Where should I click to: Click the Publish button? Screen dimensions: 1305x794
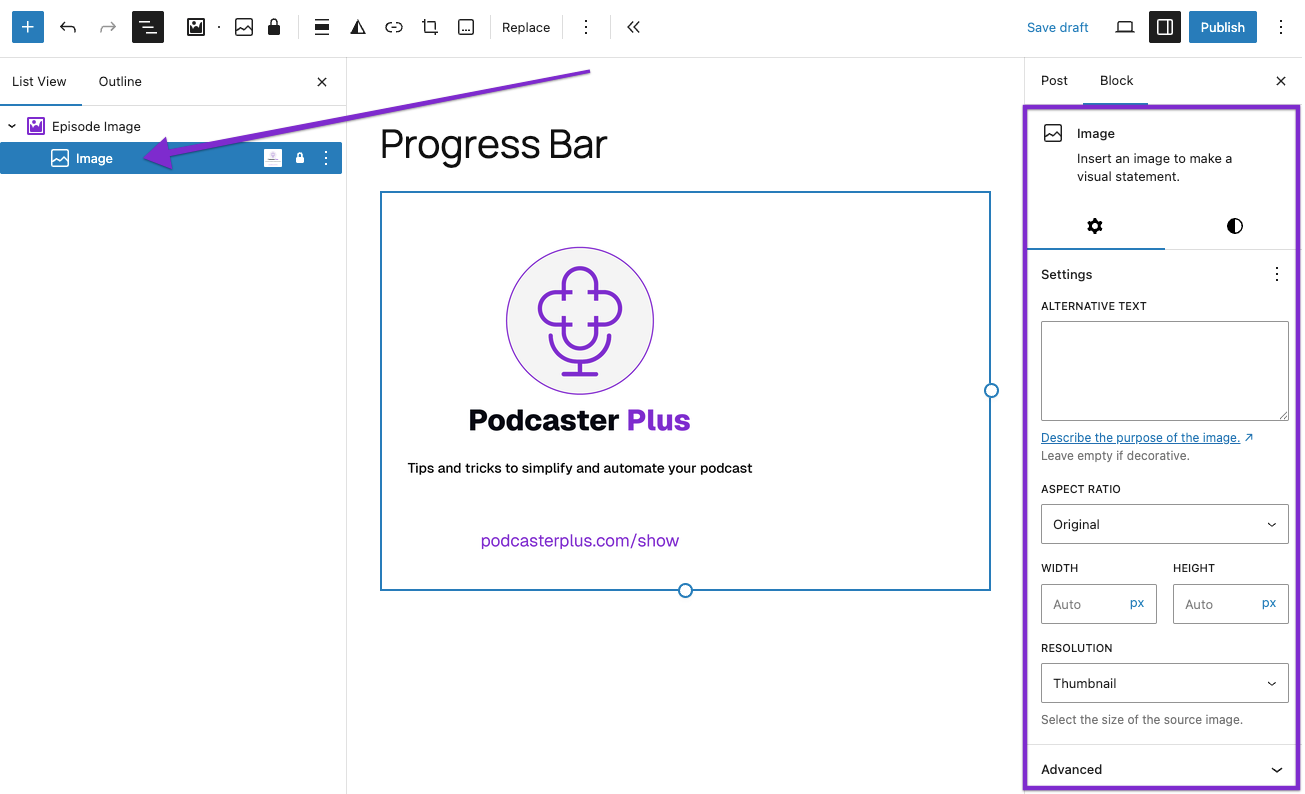click(x=1222, y=27)
